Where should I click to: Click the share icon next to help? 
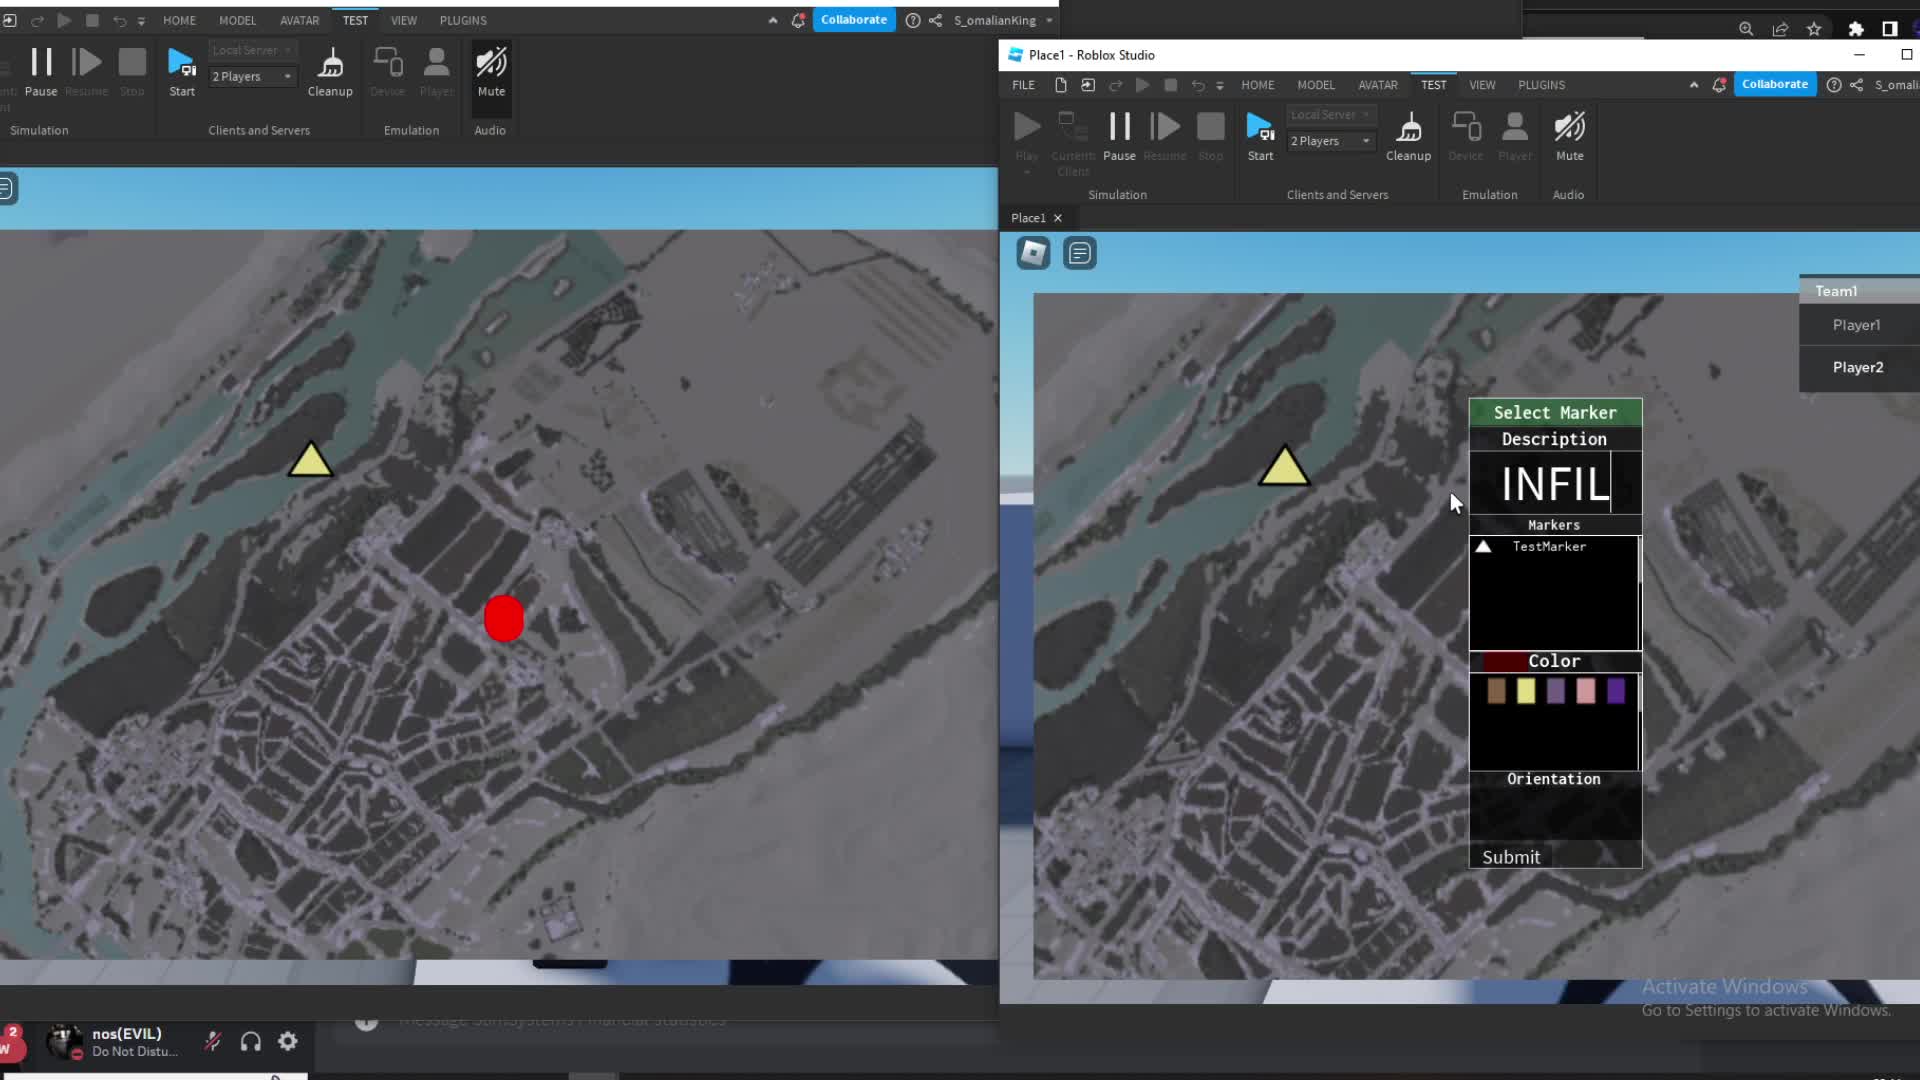(x=1857, y=85)
